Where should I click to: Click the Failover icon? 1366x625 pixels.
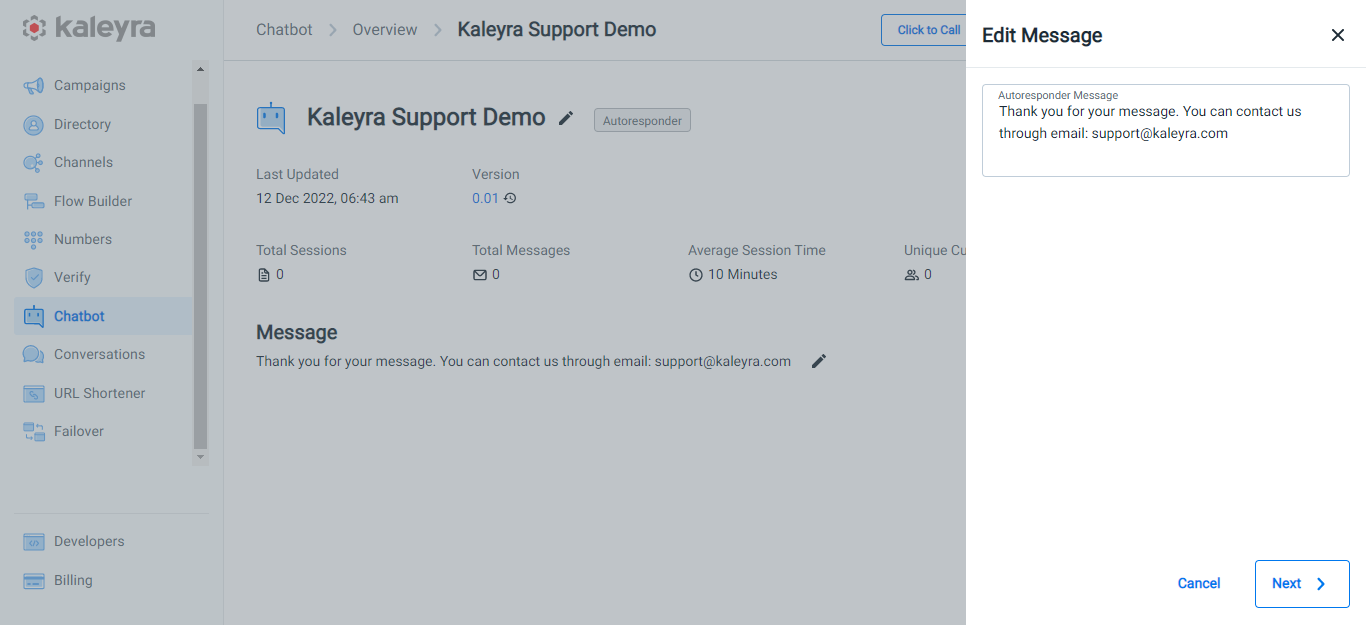(34, 432)
